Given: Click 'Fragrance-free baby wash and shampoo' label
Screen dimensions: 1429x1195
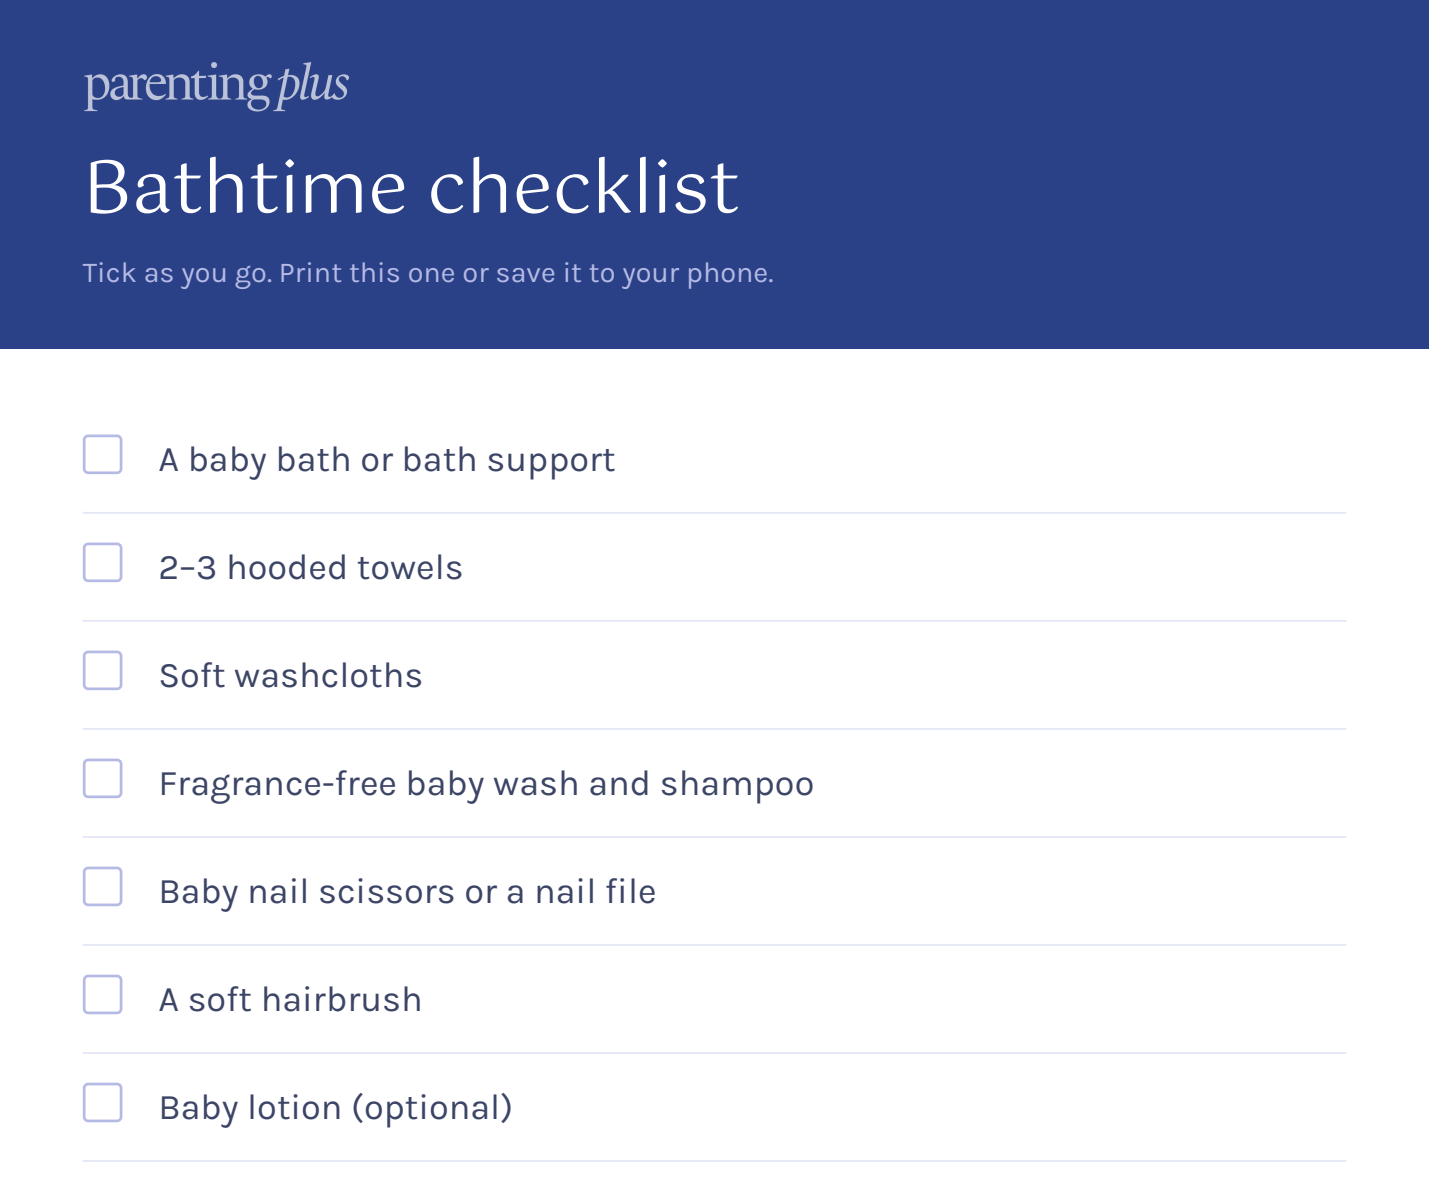Looking at the screenshot, I should click(x=487, y=784).
